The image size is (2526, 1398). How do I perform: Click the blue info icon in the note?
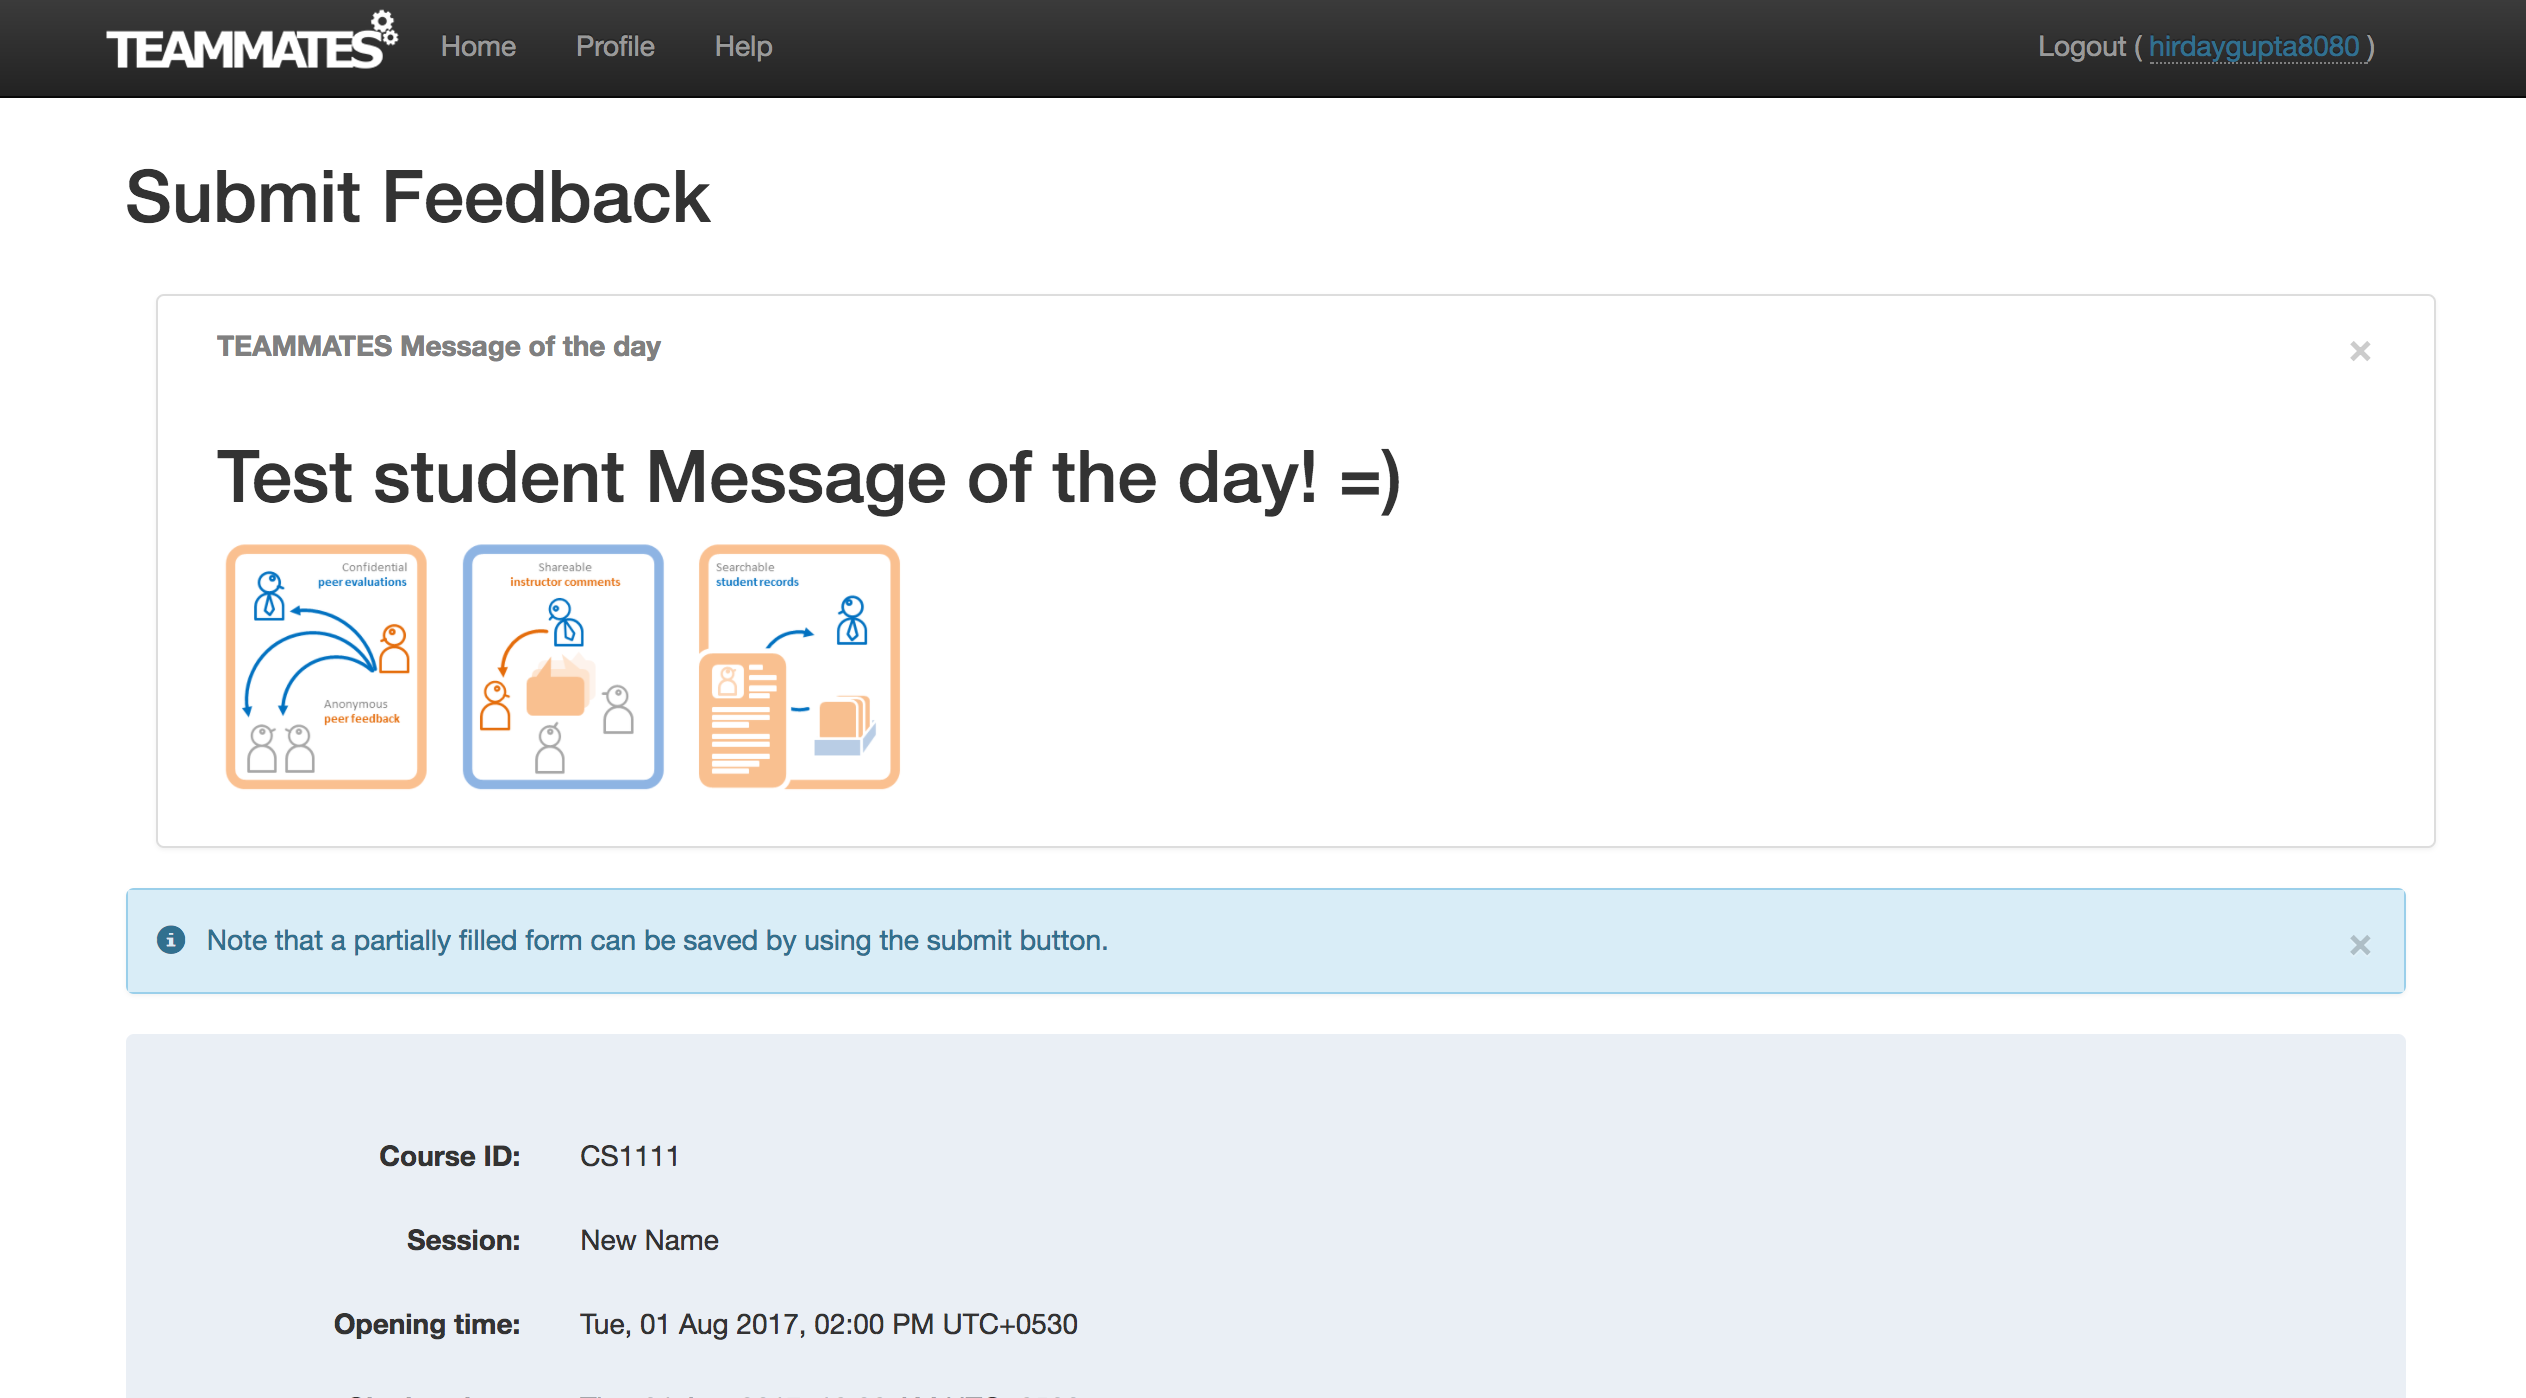[x=171, y=940]
